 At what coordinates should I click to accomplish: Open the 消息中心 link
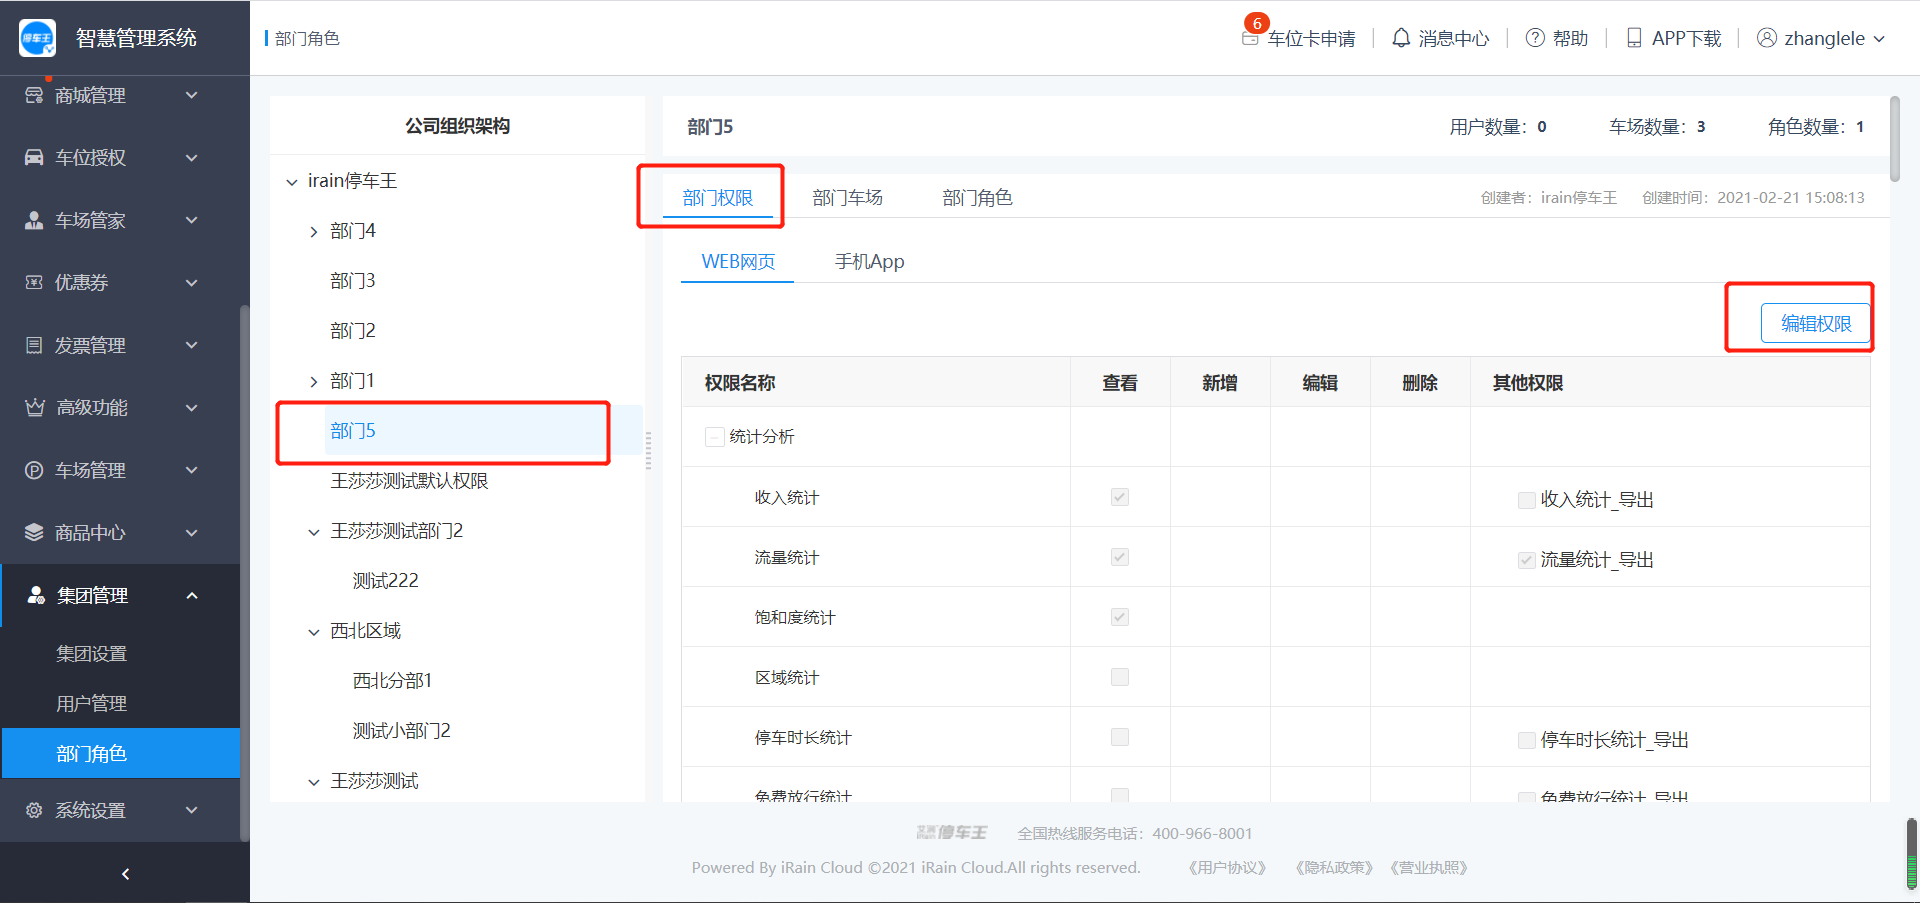coord(1454,39)
